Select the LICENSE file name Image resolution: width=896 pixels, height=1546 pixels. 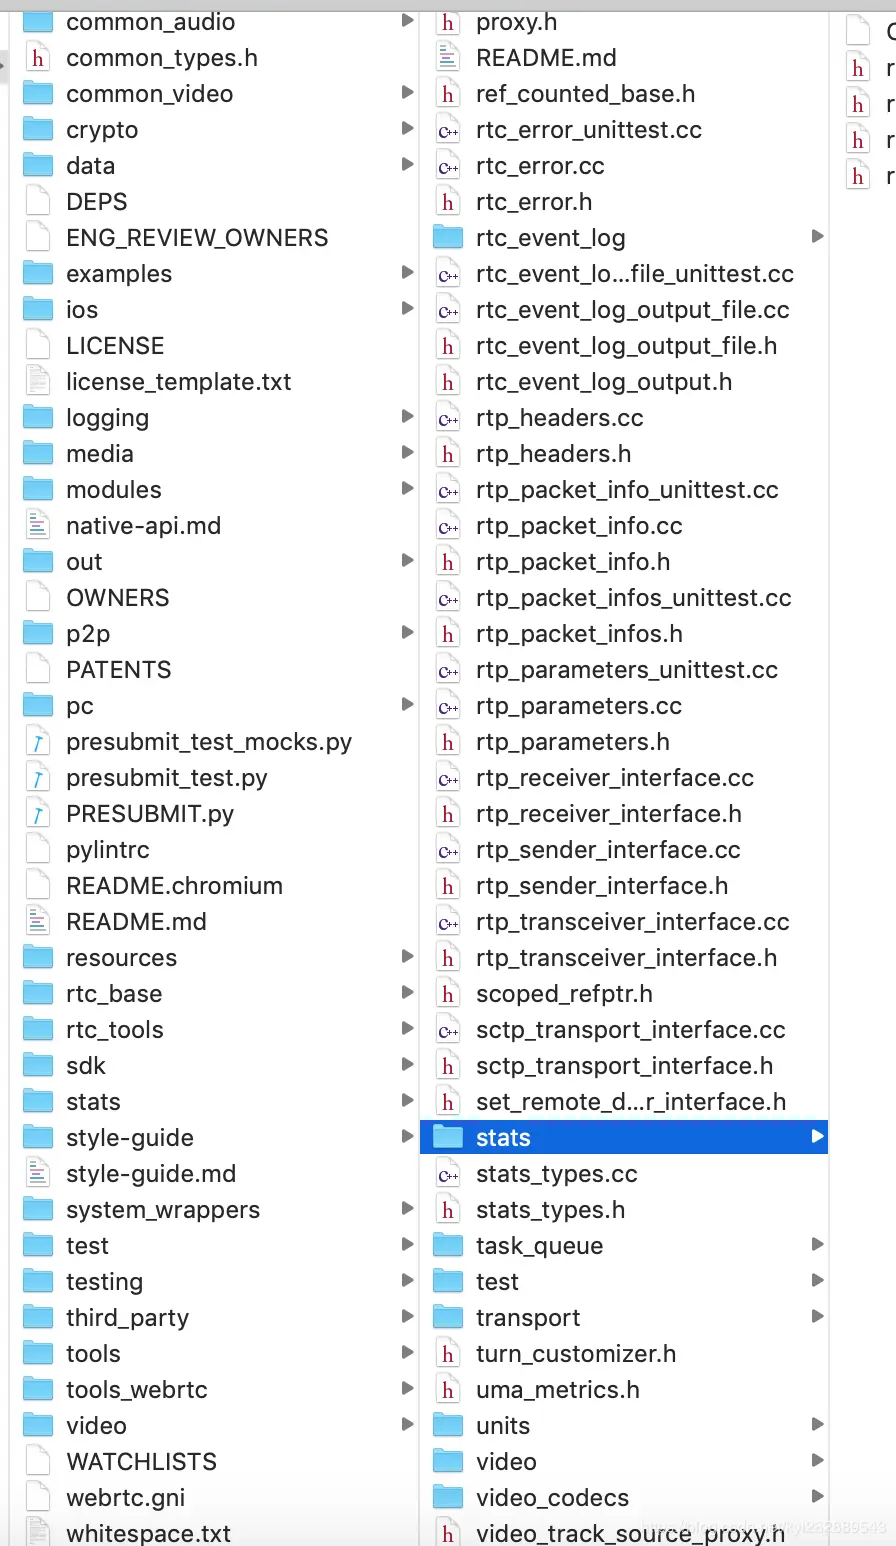pyautogui.click(x=115, y=346)
